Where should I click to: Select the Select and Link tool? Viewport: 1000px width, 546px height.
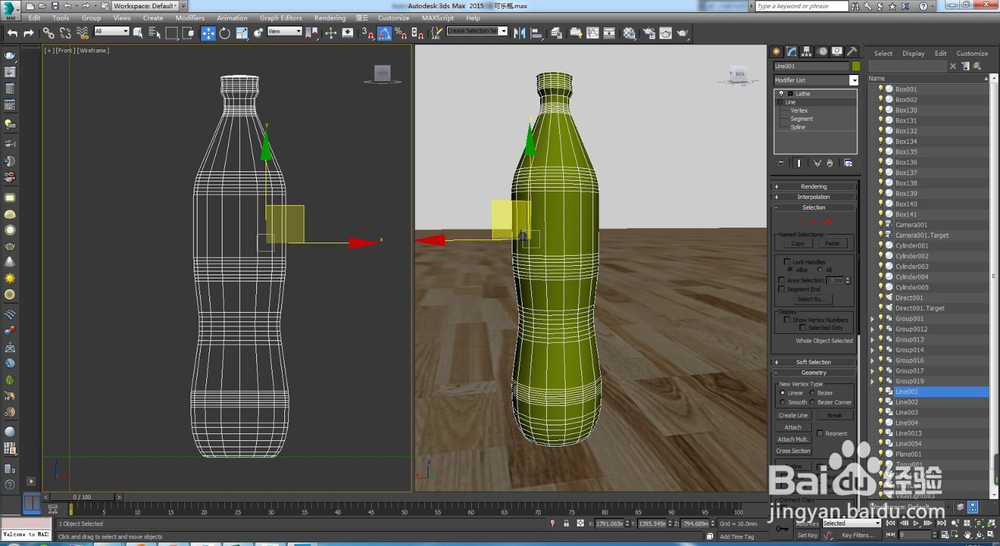(48, 33)
